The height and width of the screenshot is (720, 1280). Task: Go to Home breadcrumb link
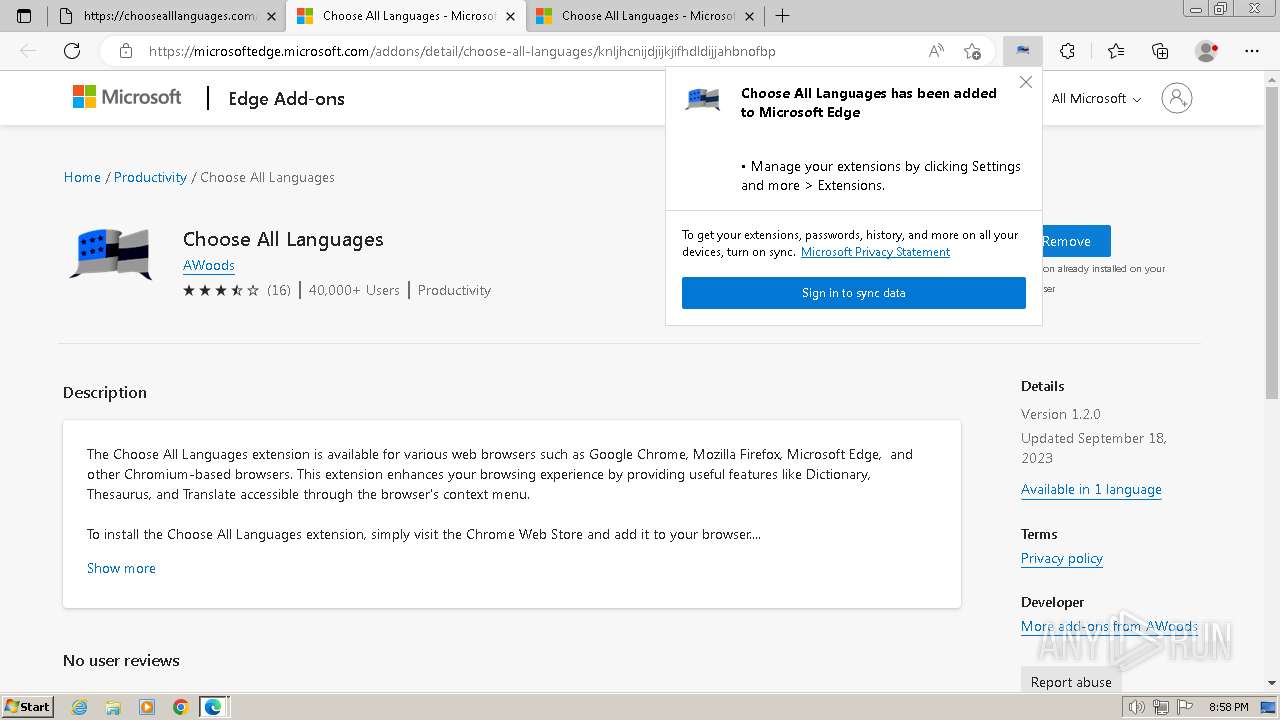tap(82, 177)
